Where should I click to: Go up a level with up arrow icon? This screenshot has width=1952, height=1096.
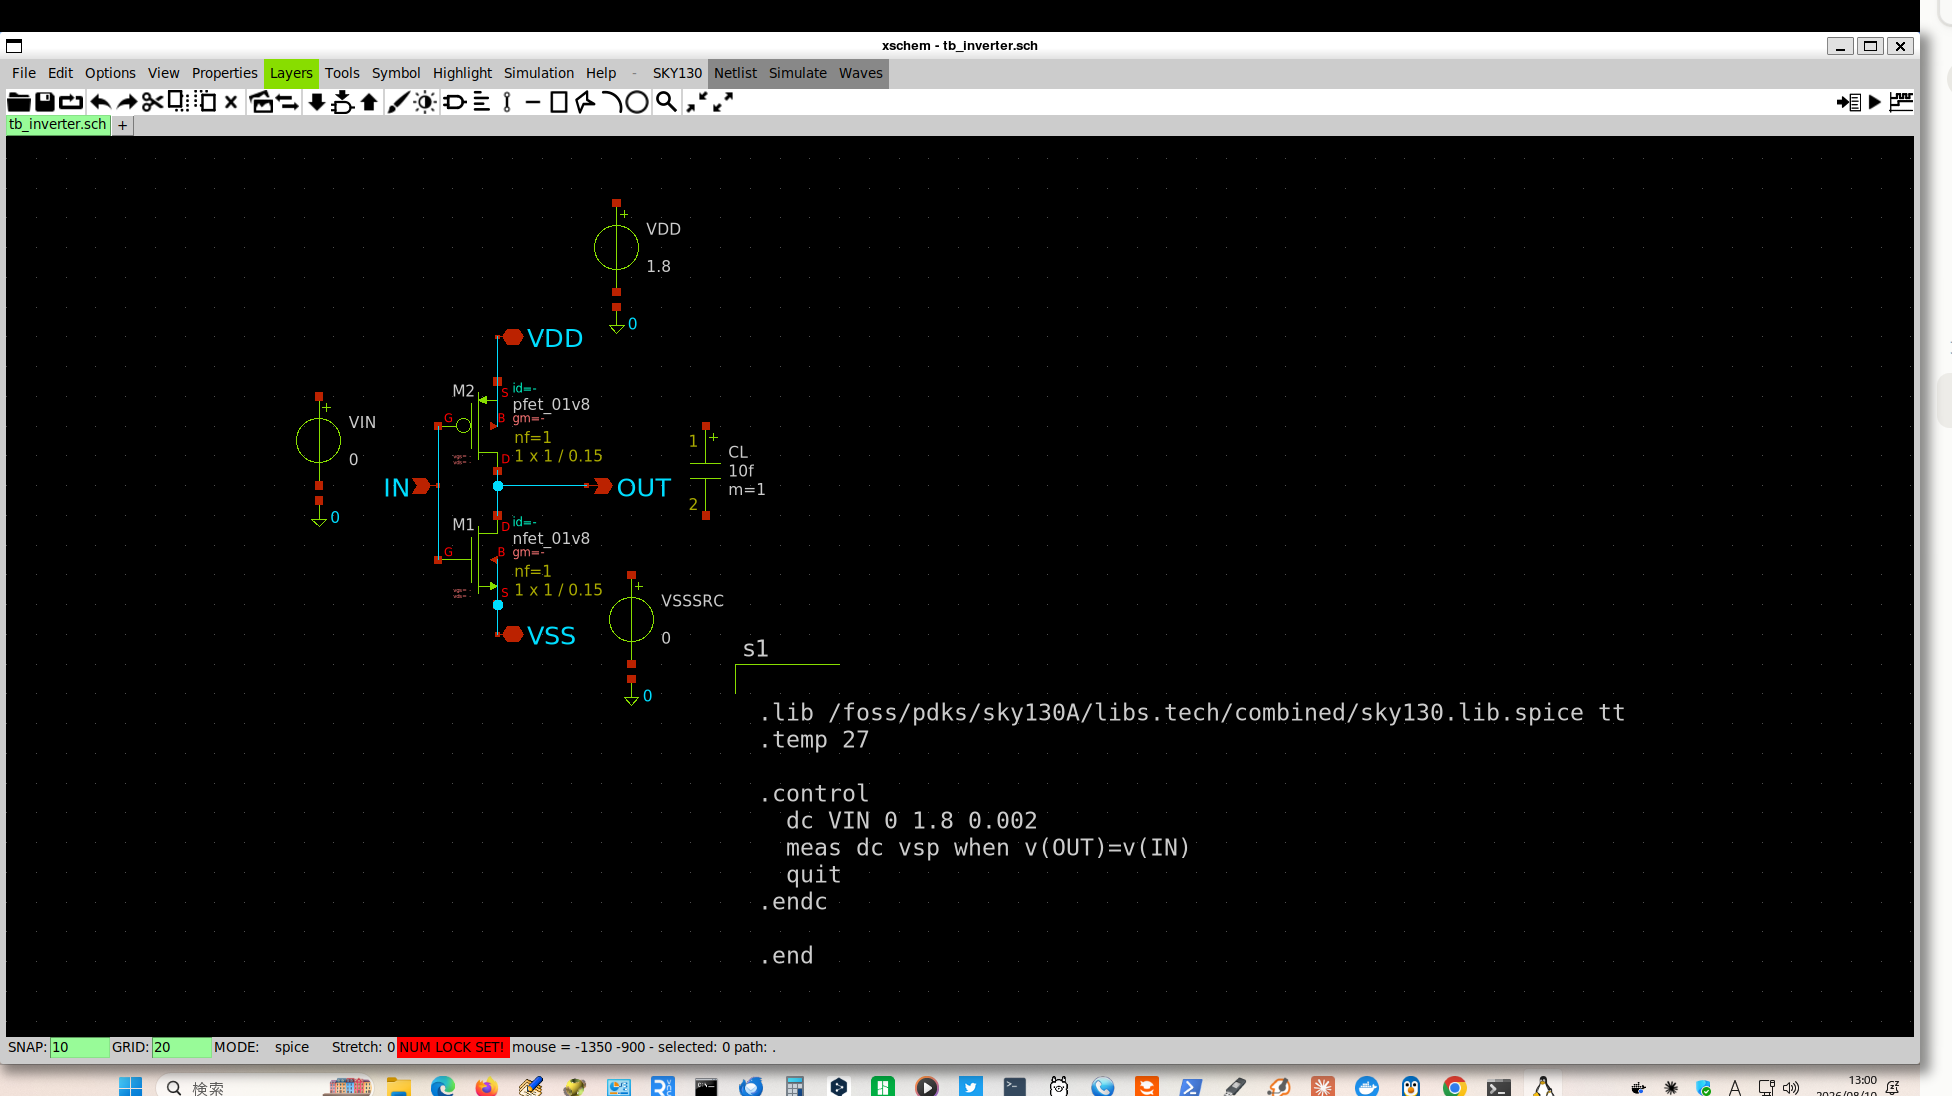pyautogui.click(x=369, y=102)
